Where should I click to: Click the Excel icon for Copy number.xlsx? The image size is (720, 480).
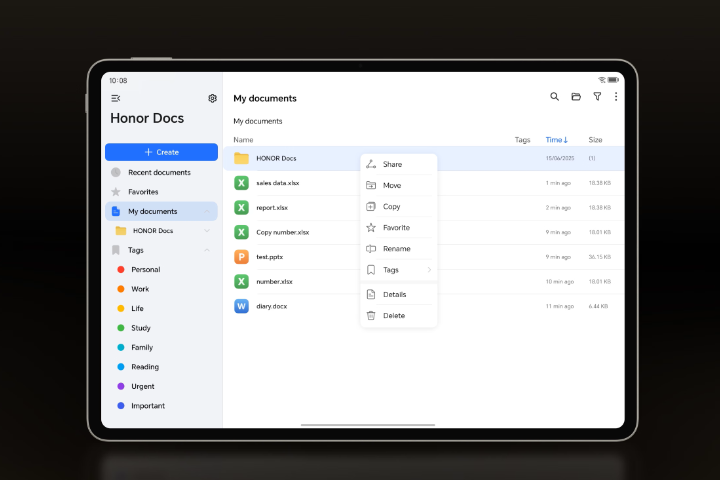pos(241,232)
